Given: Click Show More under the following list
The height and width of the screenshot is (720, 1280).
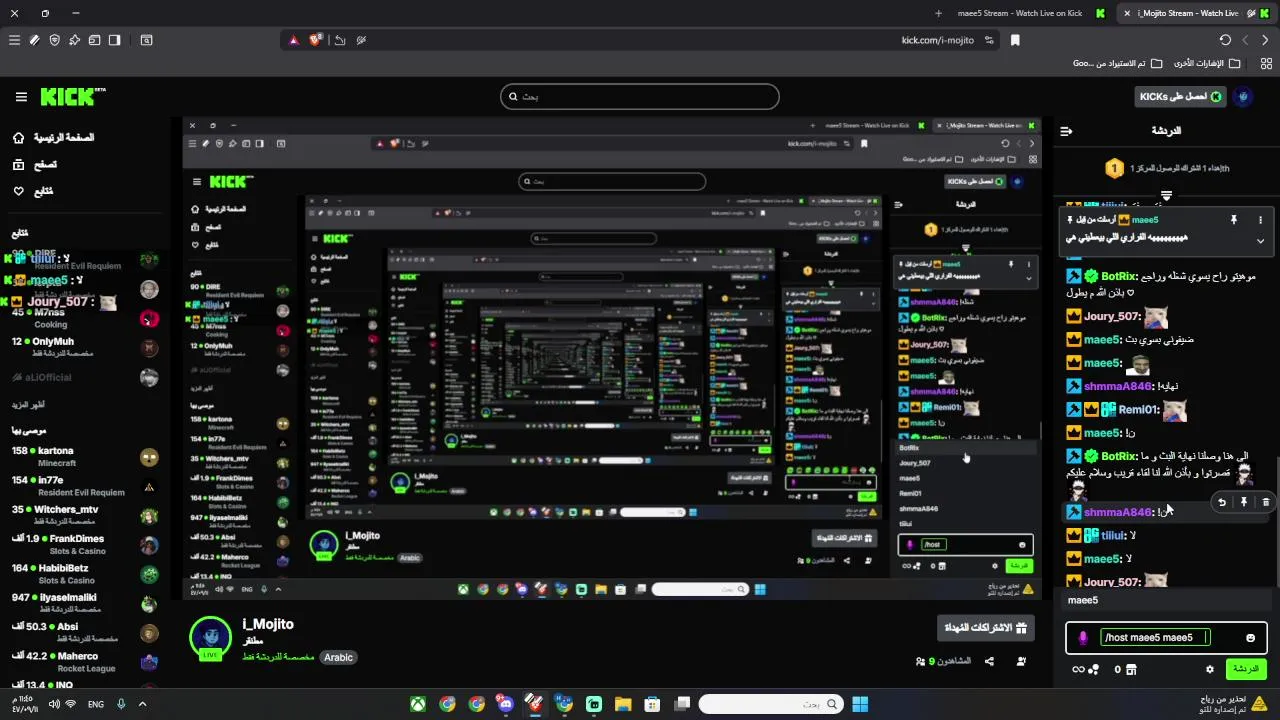Looking at the screenshot, I should (28, 405).
